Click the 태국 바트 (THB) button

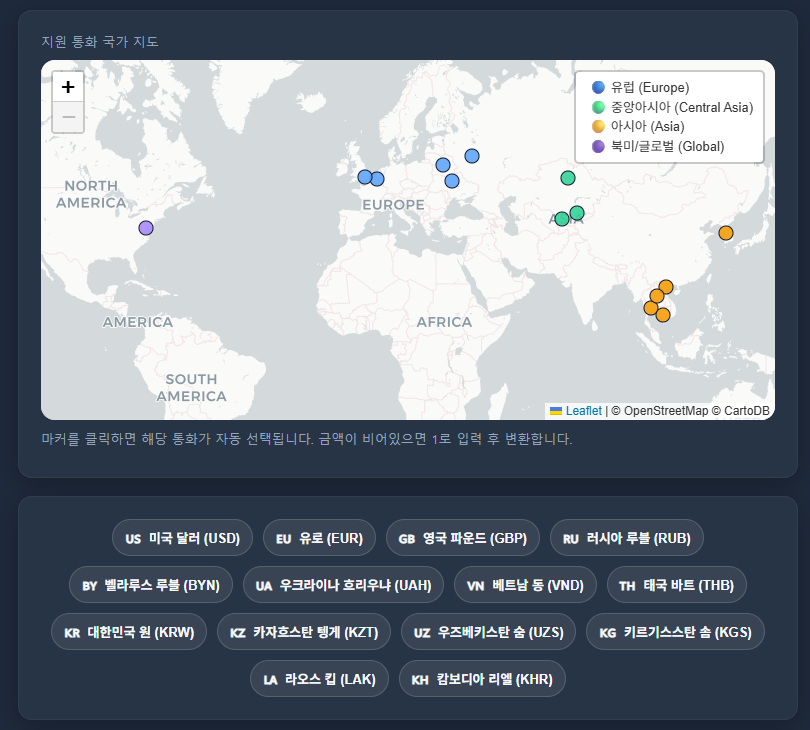676,584
